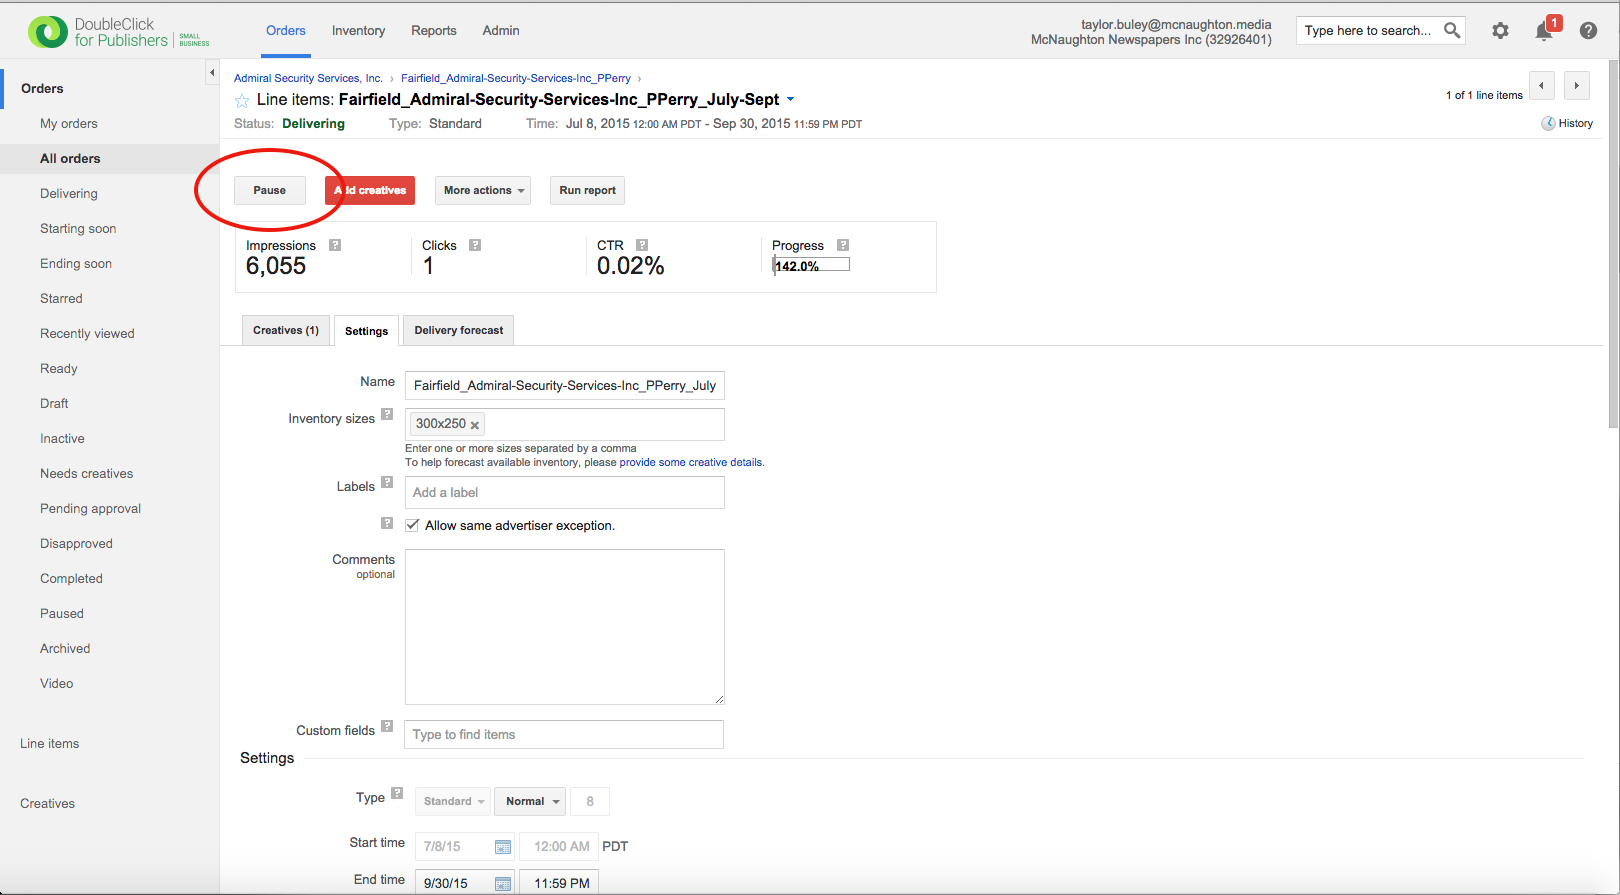Open the Inventory menu
1620x895 pixels.
pyautogui.click(x=358, y=31)
